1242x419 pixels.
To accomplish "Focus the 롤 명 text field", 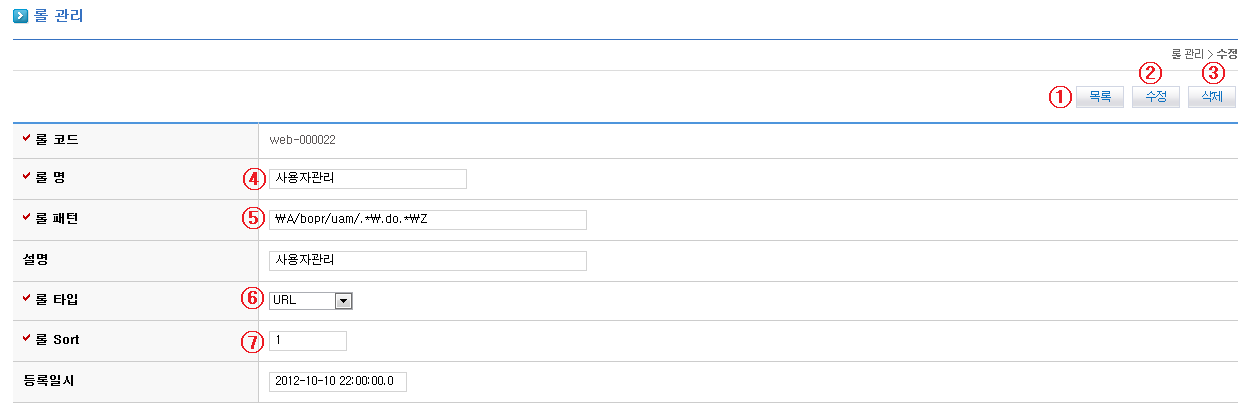I will tap(367, 179).
